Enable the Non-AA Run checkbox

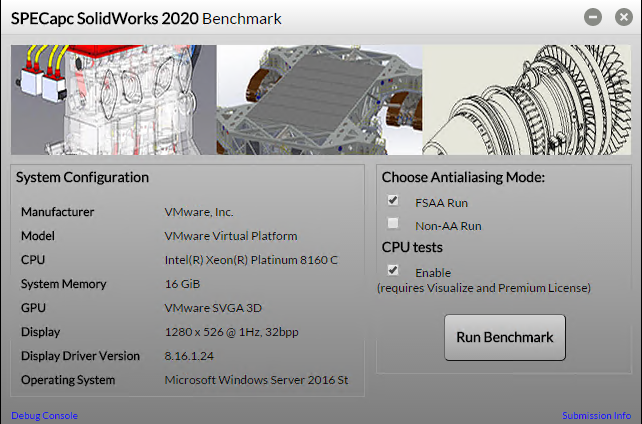point(393,225)
